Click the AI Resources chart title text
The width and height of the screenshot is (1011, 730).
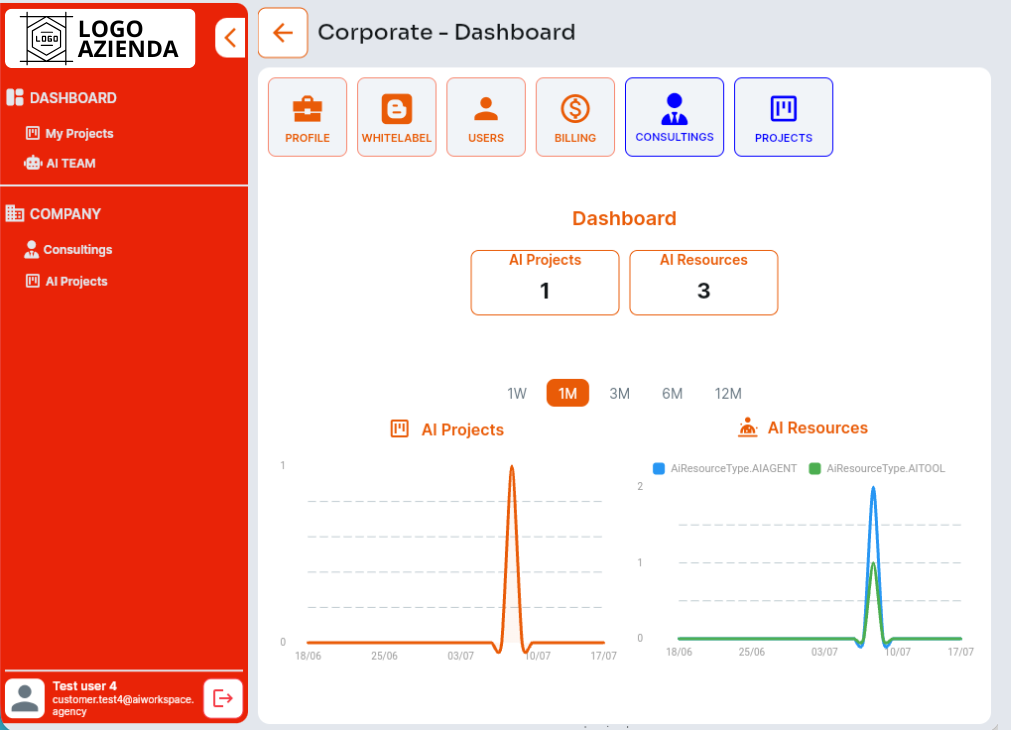(818, 428)
